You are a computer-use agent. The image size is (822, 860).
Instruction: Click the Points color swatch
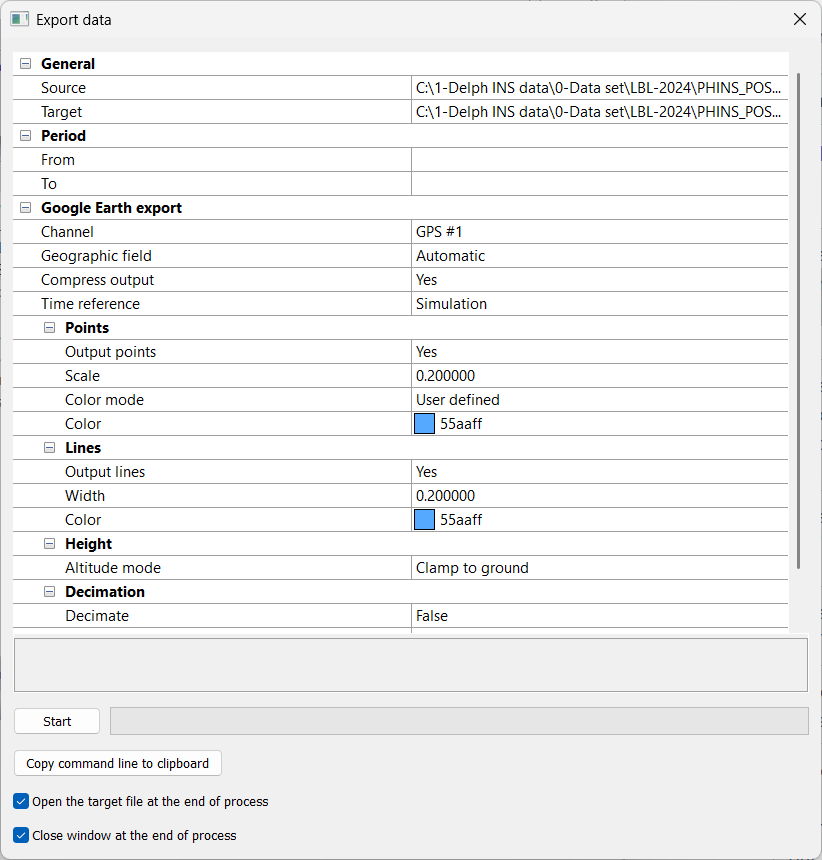click(x=425, y=424)
